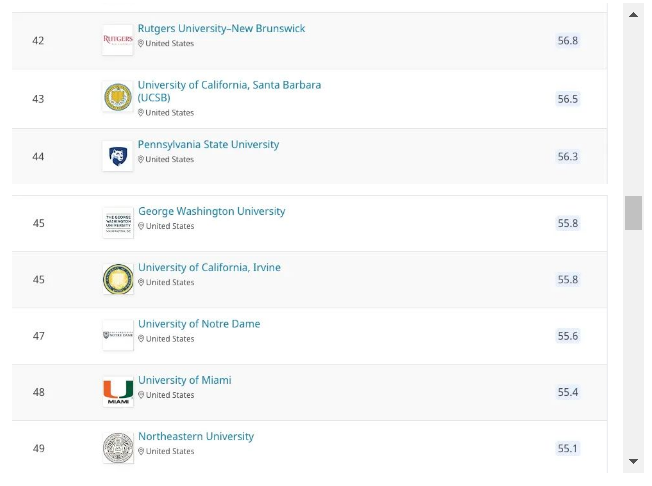Click the Rutgers University logo thumbnail
Image resolution: width=652 pixels, height=486 pixels.
[x=118, y=40]
